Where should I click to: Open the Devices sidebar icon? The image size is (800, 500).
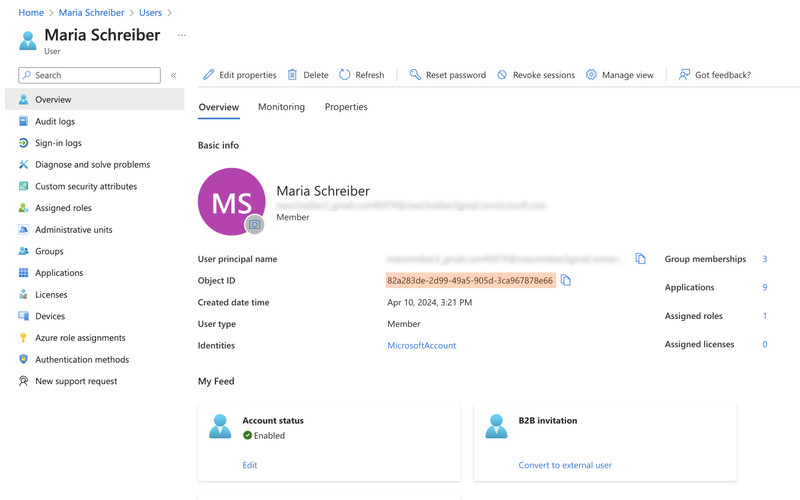(23, 316)
